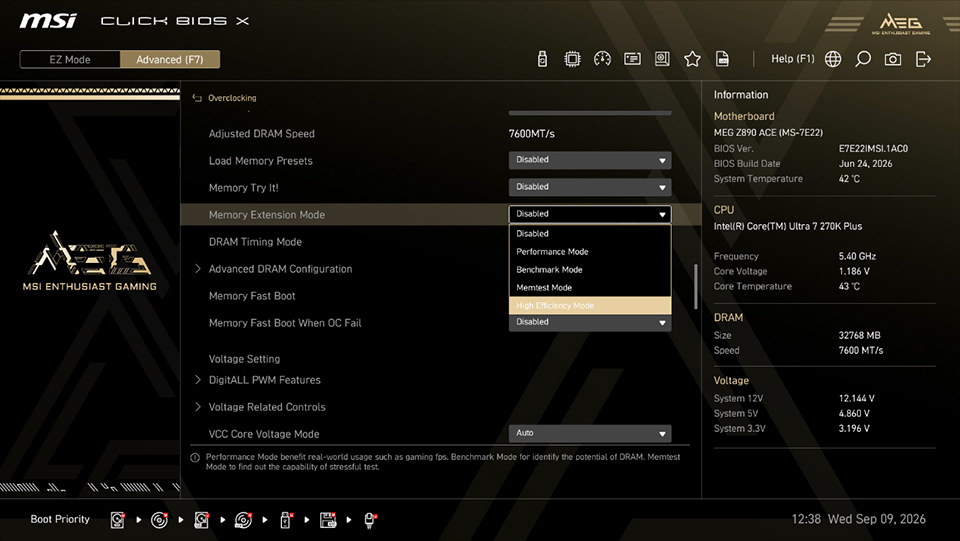Switch to EZ Mode tab
Viewport: 960px width, 541px height.
point(70,59)
